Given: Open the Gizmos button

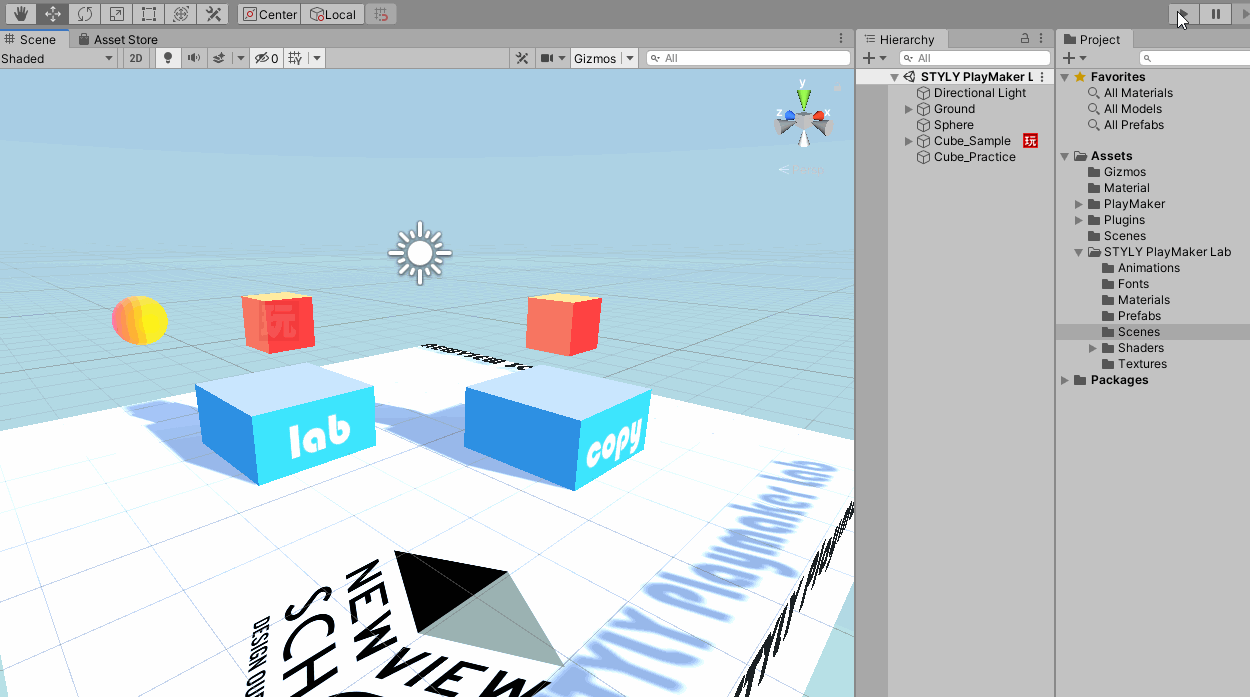Looking at the screenshot, I should click(x=595, y=58).
